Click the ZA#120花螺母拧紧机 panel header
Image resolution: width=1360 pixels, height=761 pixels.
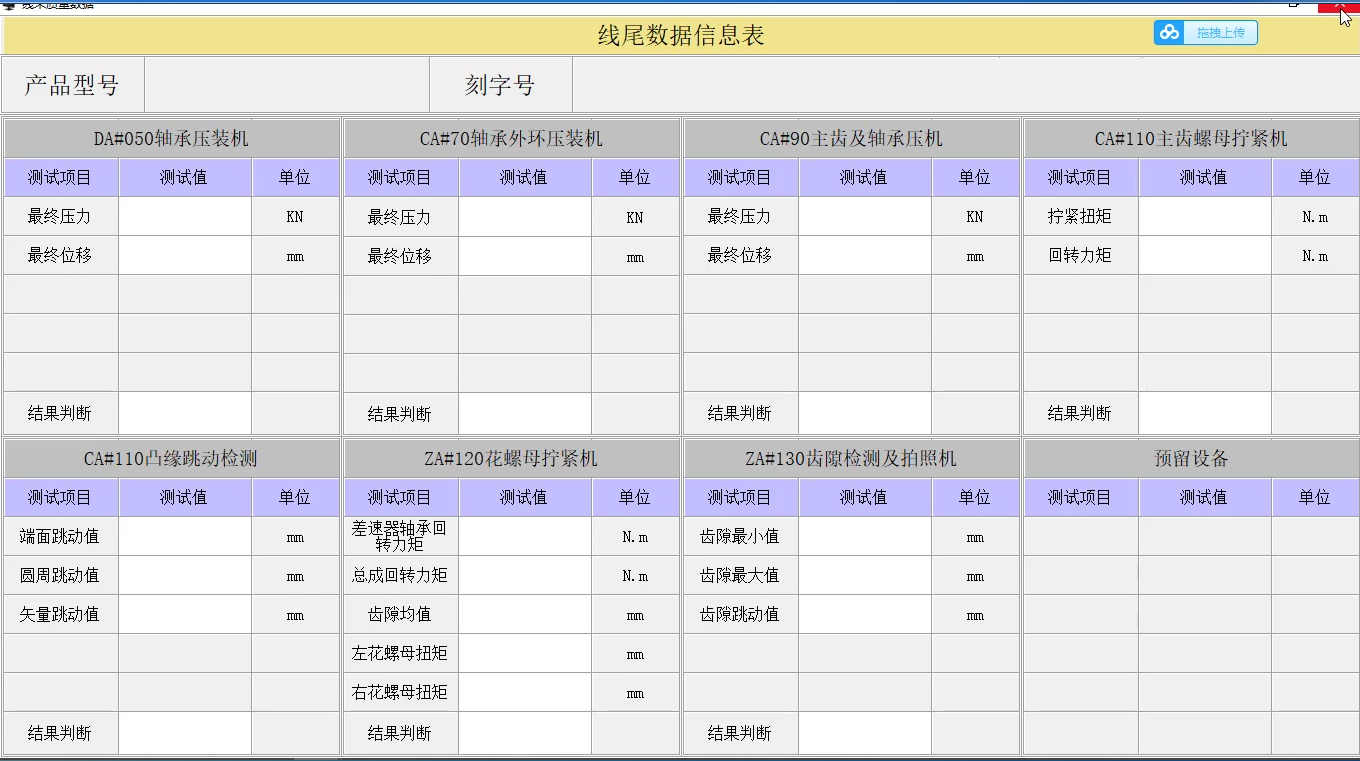pos(511,458)
